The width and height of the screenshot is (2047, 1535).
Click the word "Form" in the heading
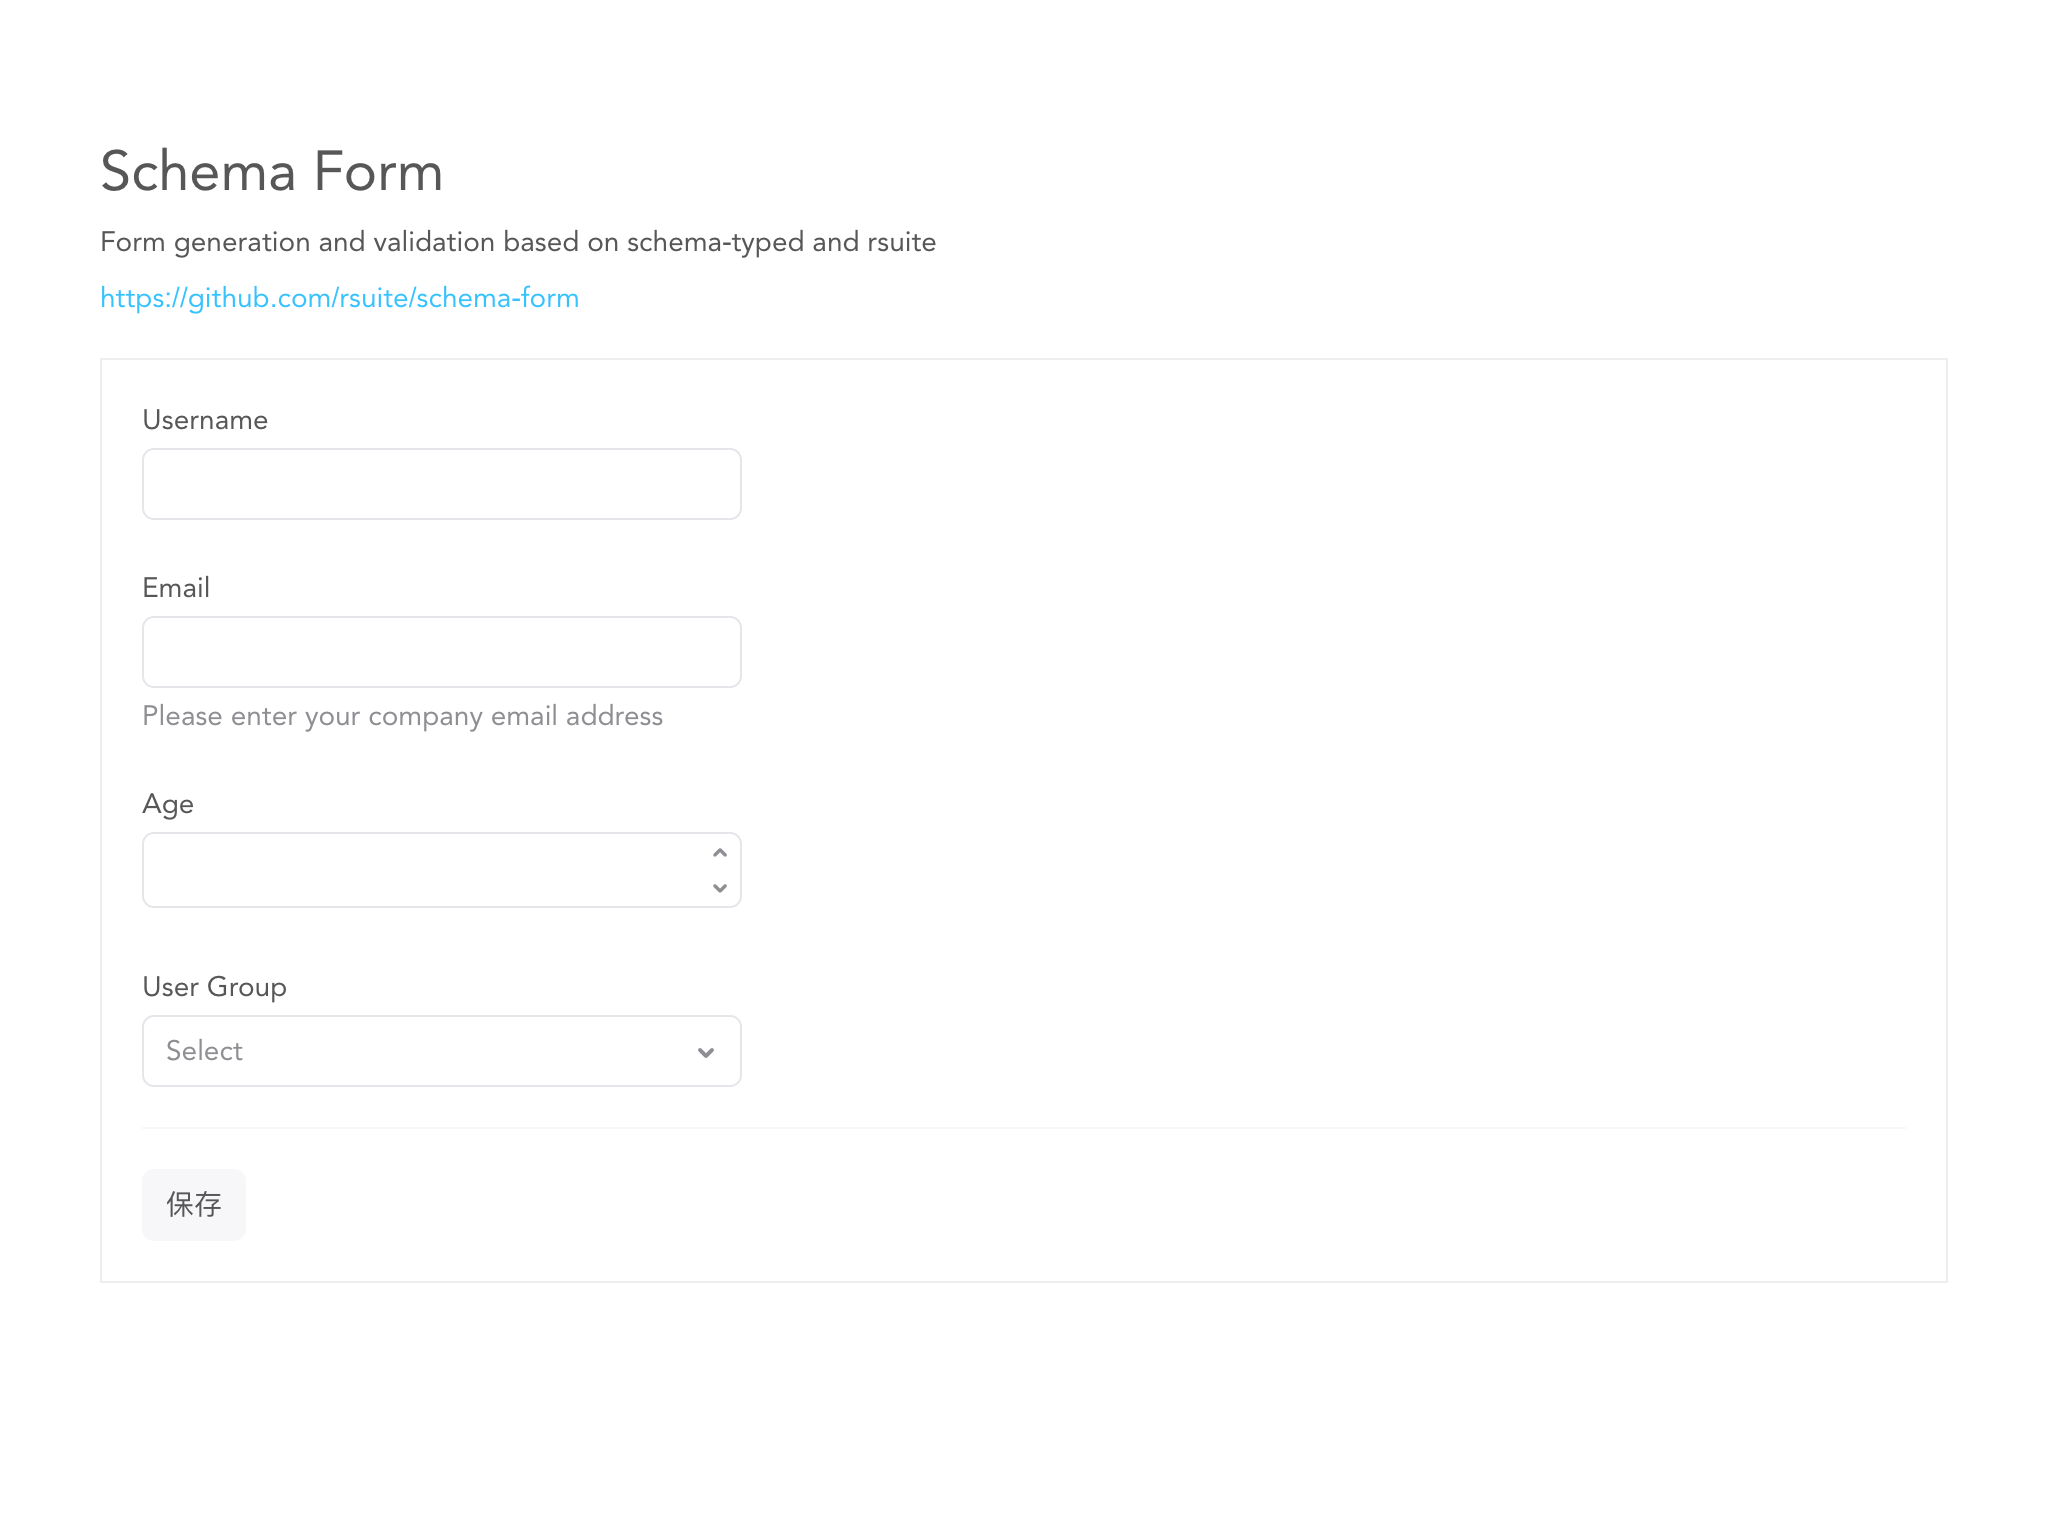(x=378, y=171)
